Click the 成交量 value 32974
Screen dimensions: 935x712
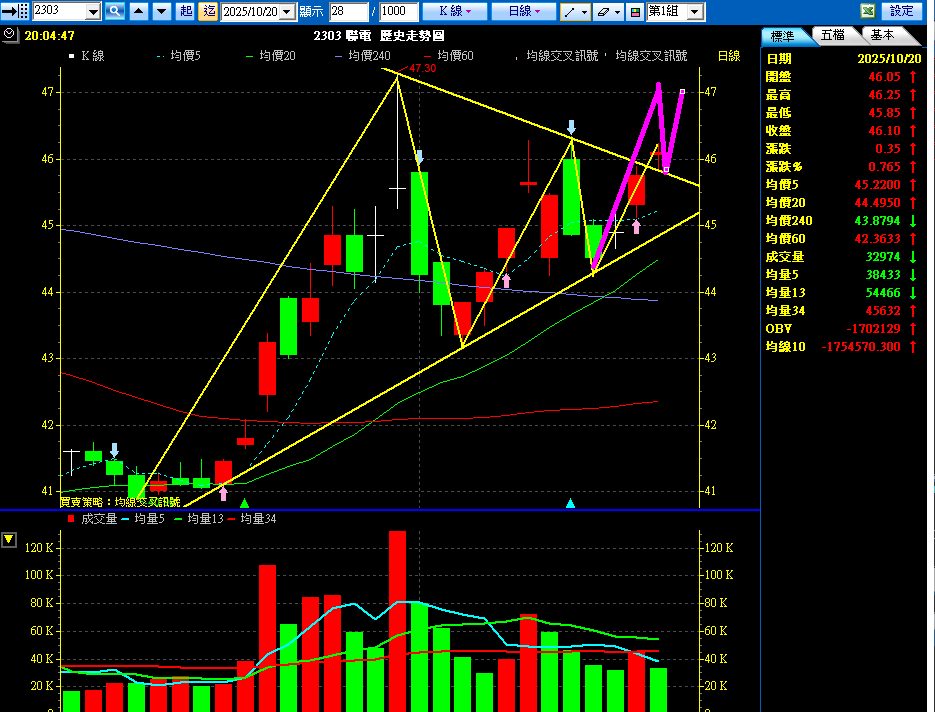(883, 257)
